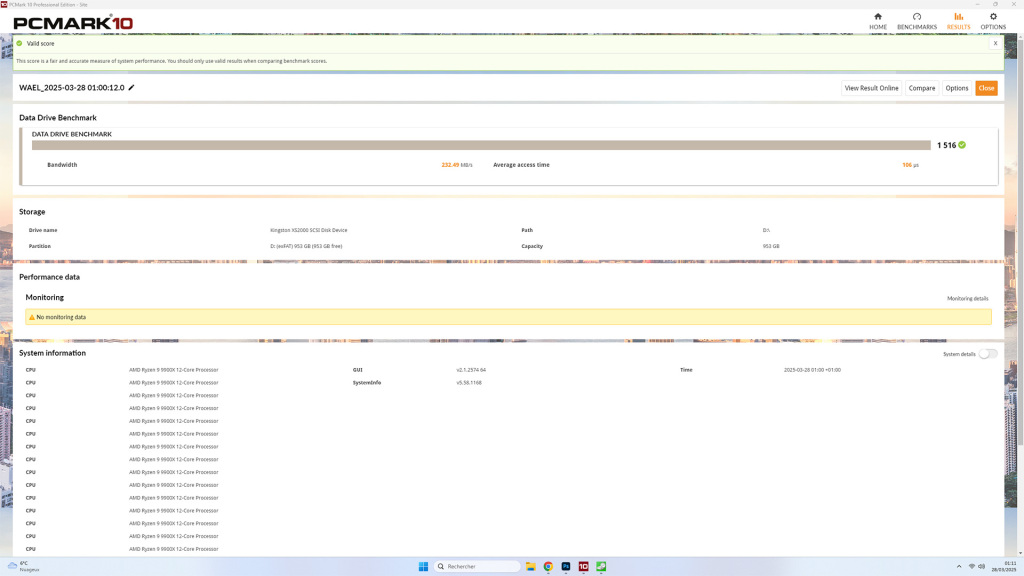Click the result title WAEL_2025-03-28 01:00:12.0
The width and height of the screenshot is (1024, 576).
[x=71, y=88]
